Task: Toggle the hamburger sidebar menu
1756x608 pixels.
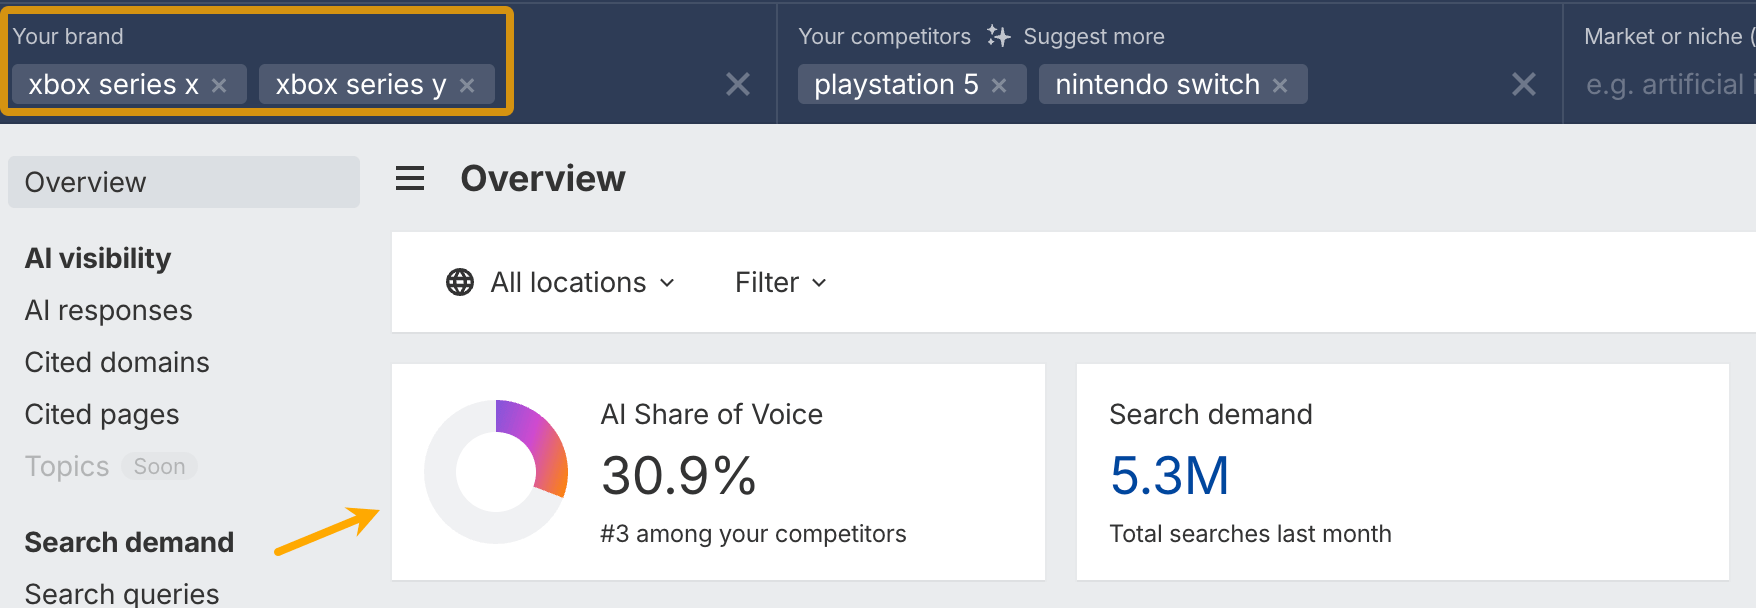Action: click(410, 179)
